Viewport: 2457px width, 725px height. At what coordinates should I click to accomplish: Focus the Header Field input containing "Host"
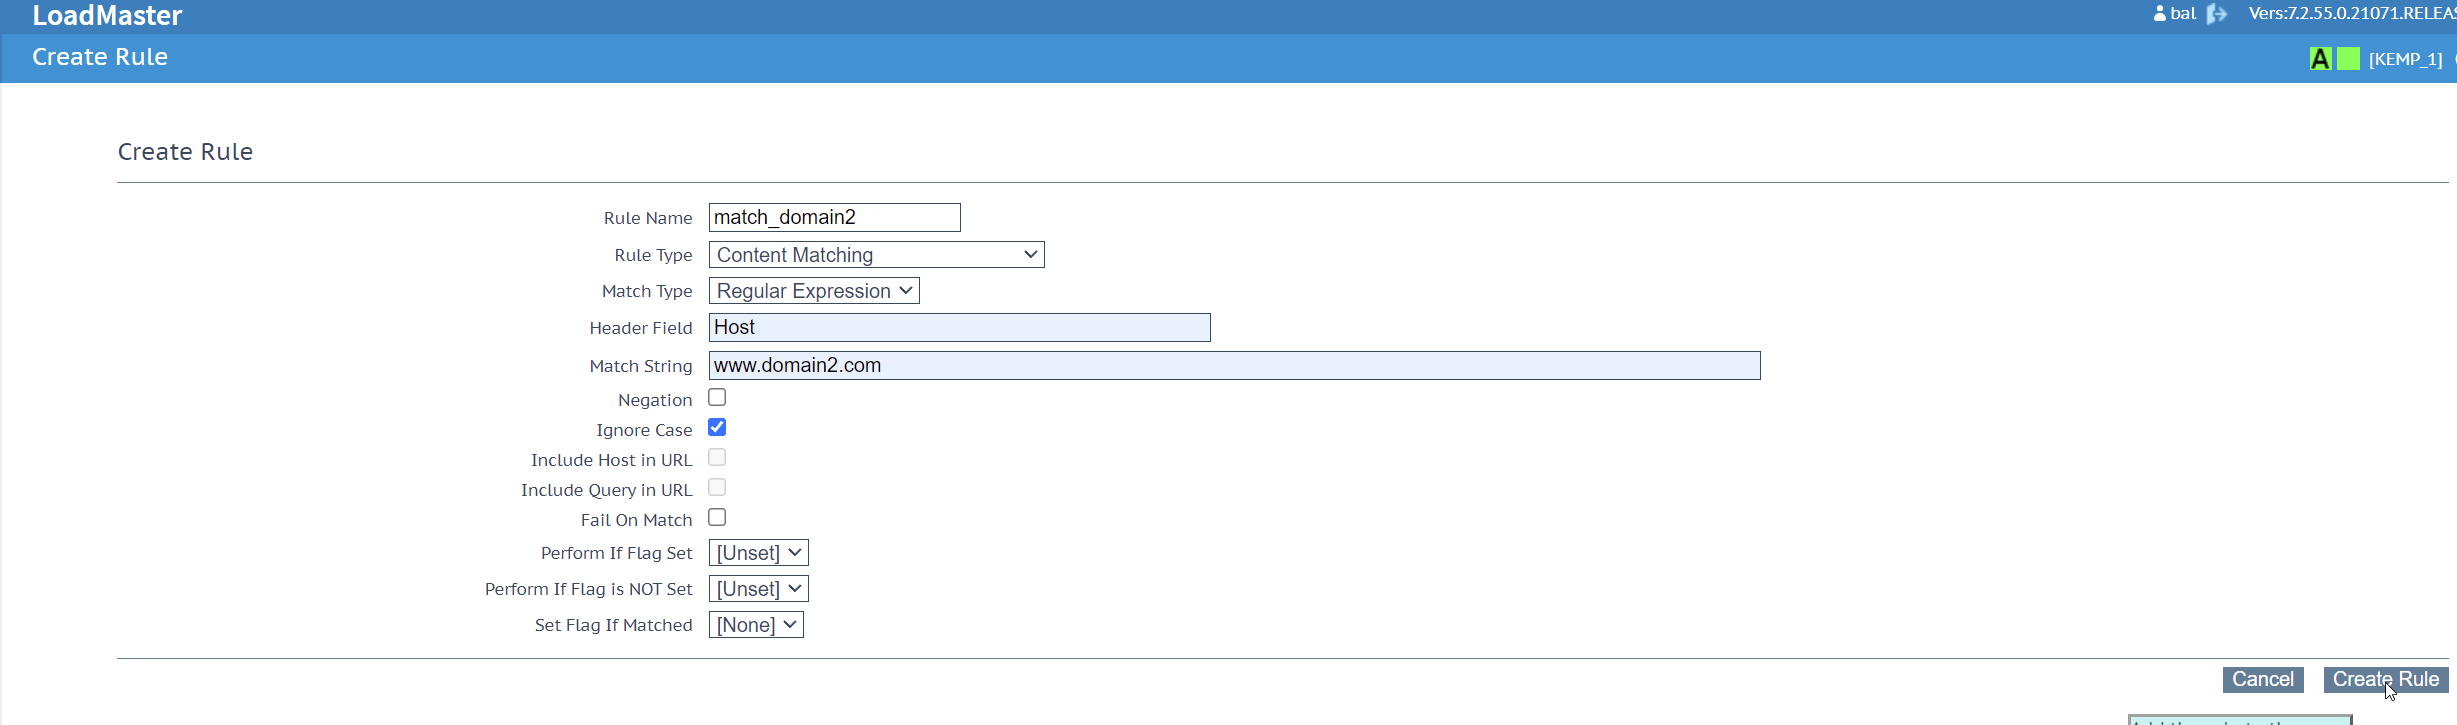point(960,328)
